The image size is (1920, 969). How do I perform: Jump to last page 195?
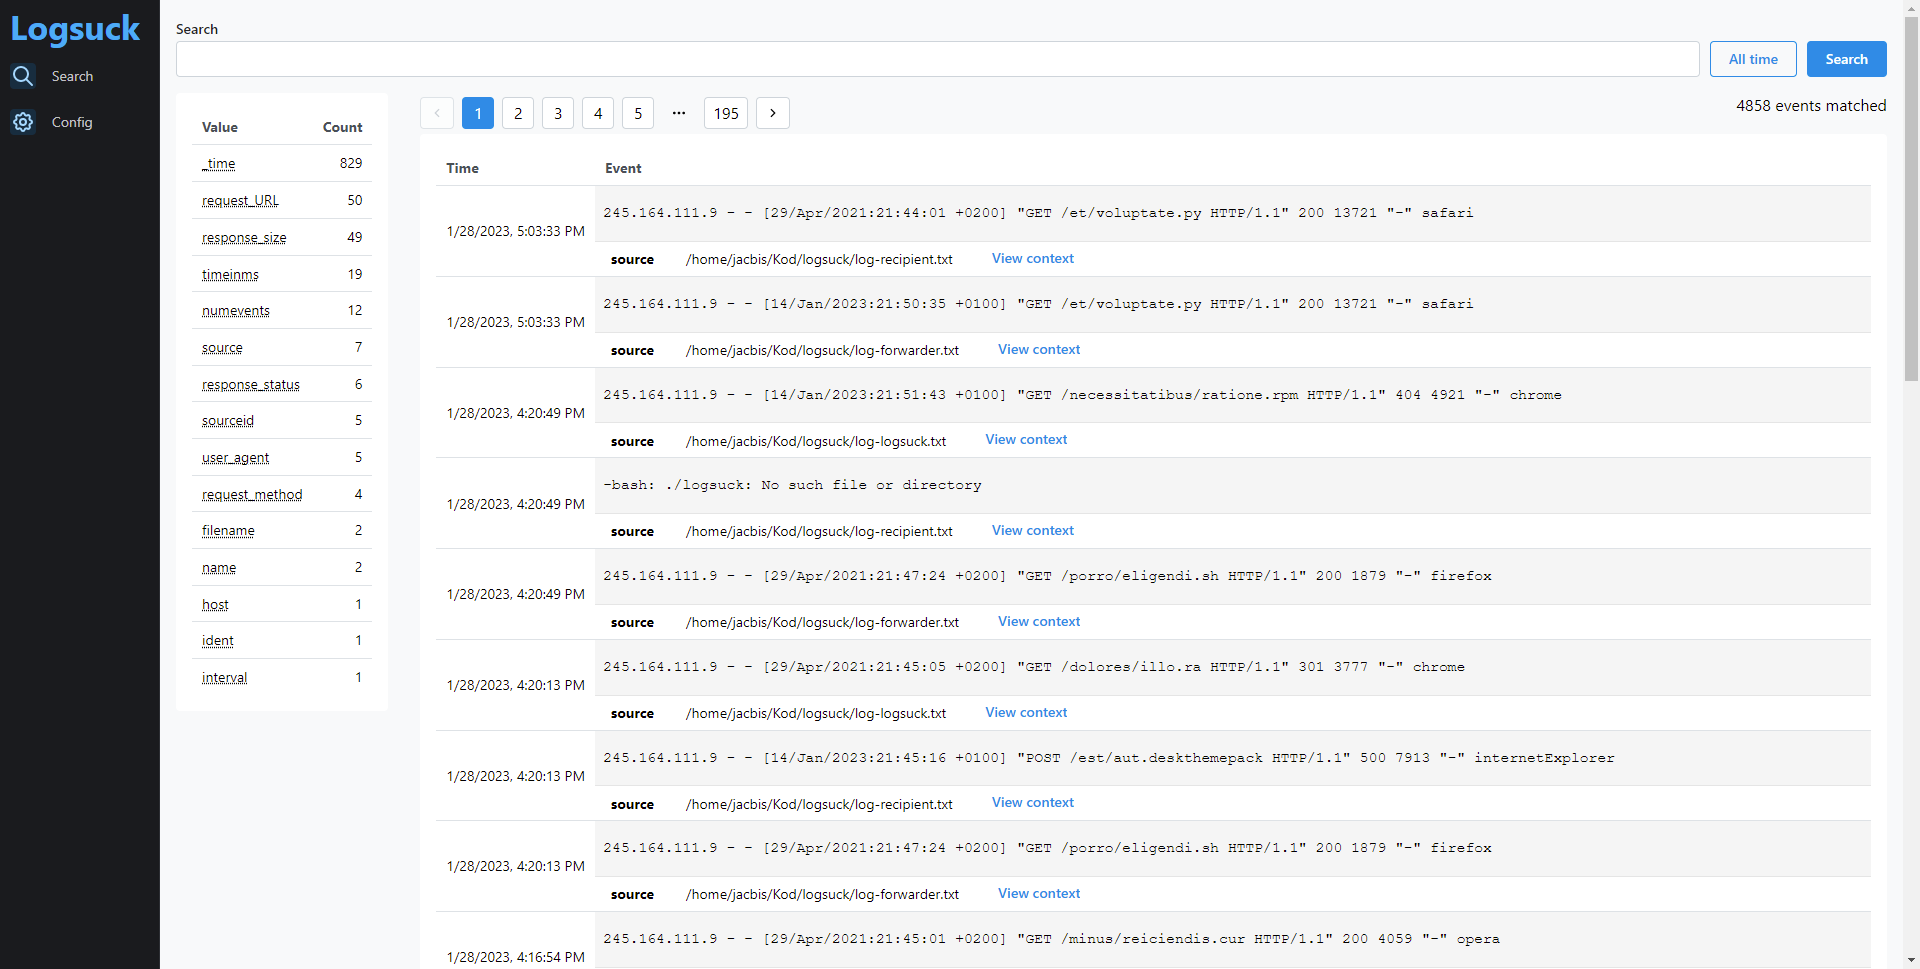click(x=726, y=113)
